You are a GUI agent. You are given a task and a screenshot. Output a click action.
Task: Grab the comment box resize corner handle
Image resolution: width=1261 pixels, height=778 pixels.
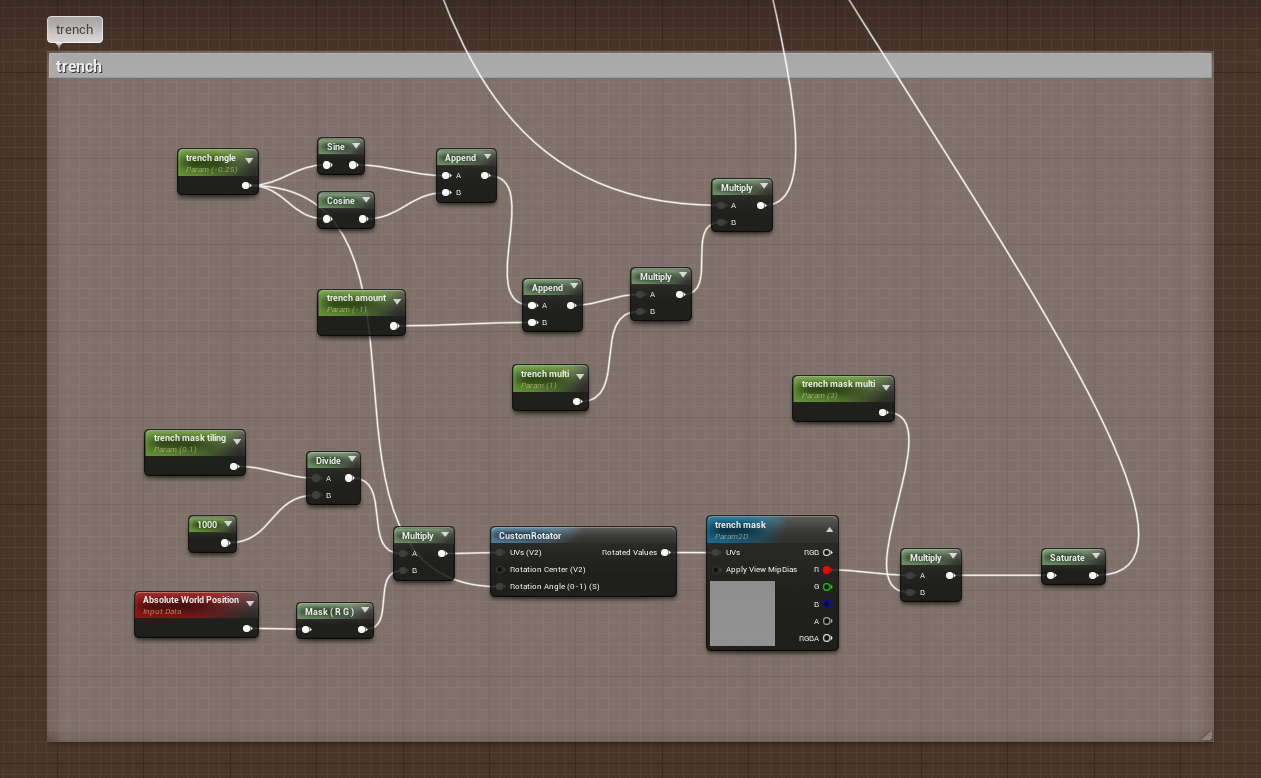click(x=1206, y=735)
